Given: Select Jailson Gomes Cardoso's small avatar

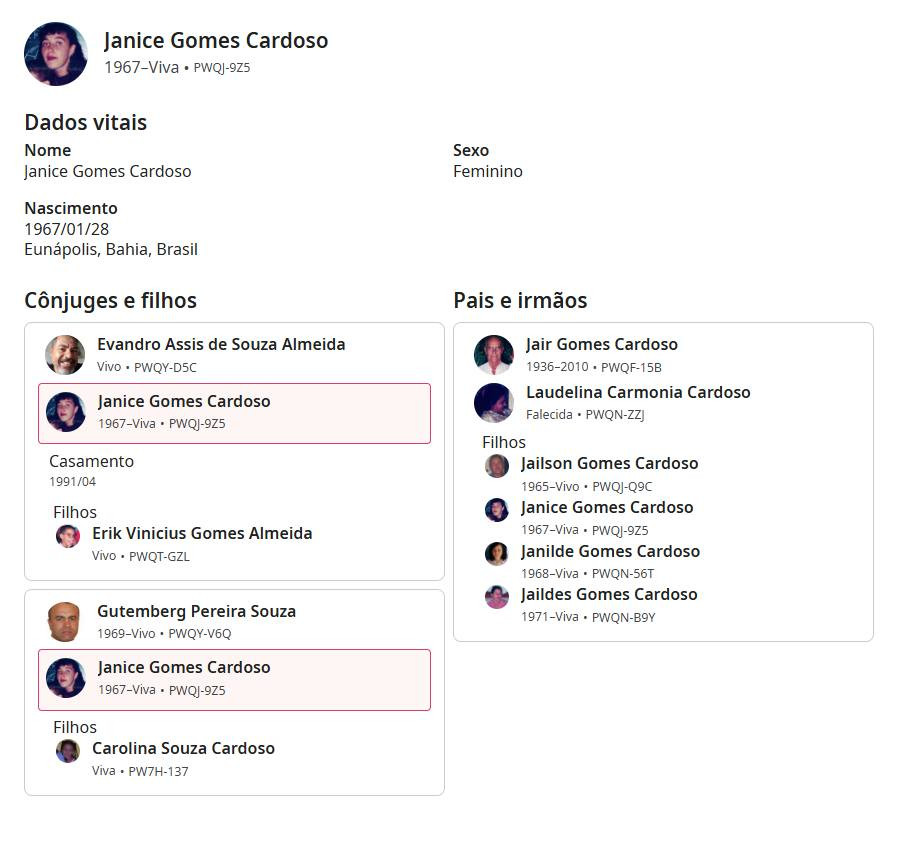Looking at the screenshot, I should [x=497, y=466].
